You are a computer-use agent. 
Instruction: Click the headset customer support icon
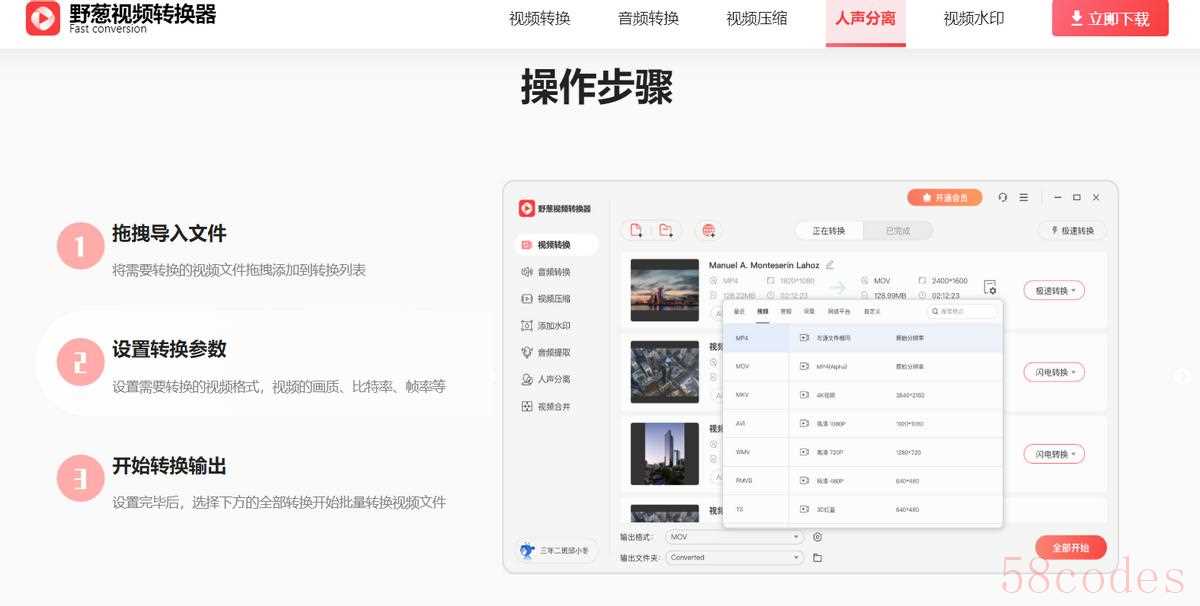(1003, 198)
